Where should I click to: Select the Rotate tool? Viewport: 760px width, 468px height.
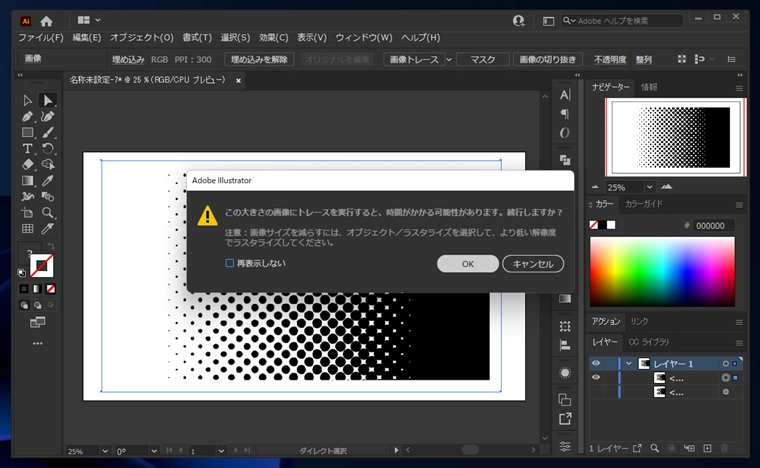click(48, 148)
